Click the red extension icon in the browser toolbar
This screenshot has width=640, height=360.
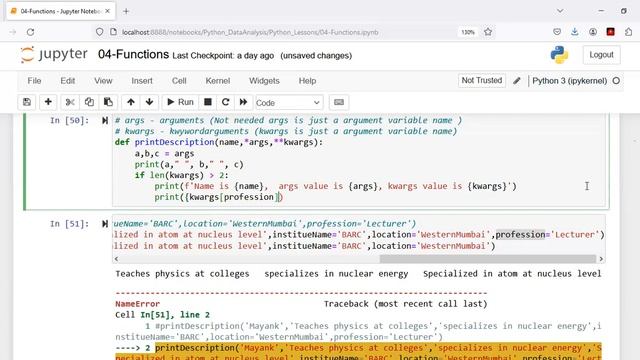click(611, 32)
